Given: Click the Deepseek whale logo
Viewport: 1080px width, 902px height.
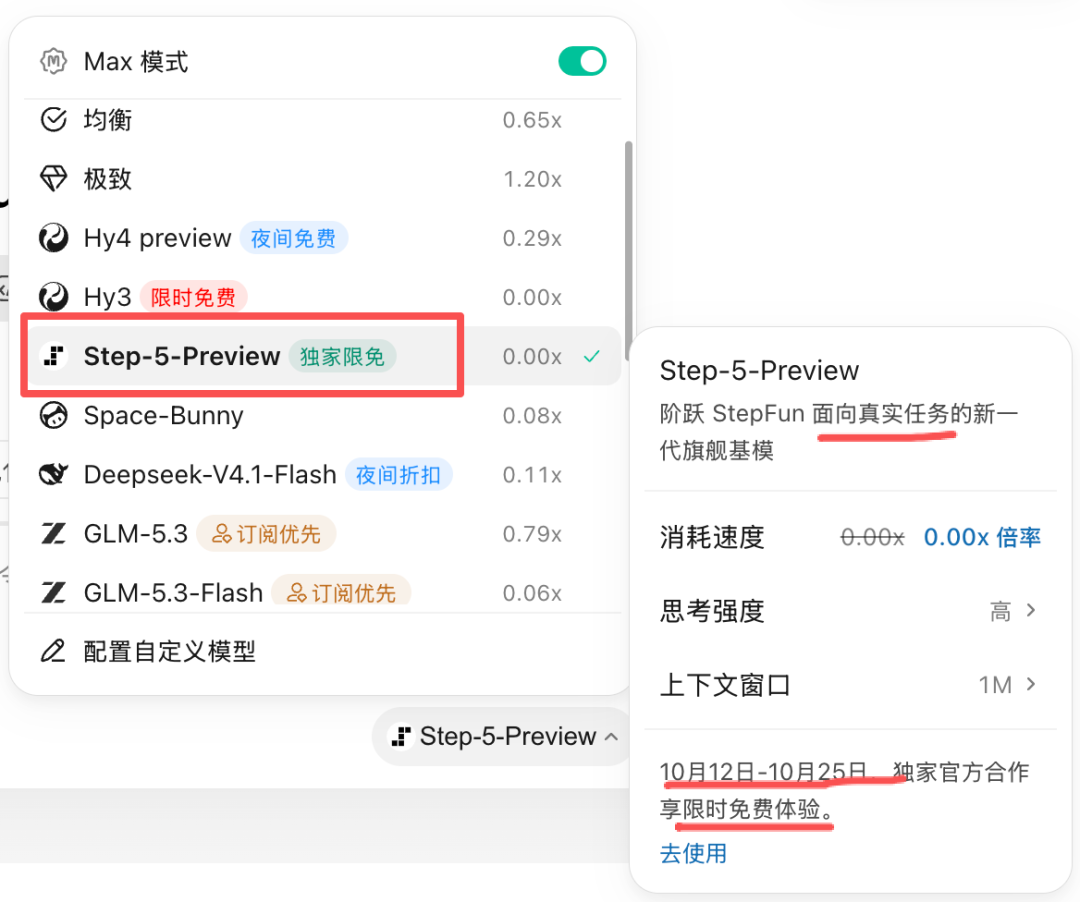Looking at the screenshot, I should click(53, 474).
